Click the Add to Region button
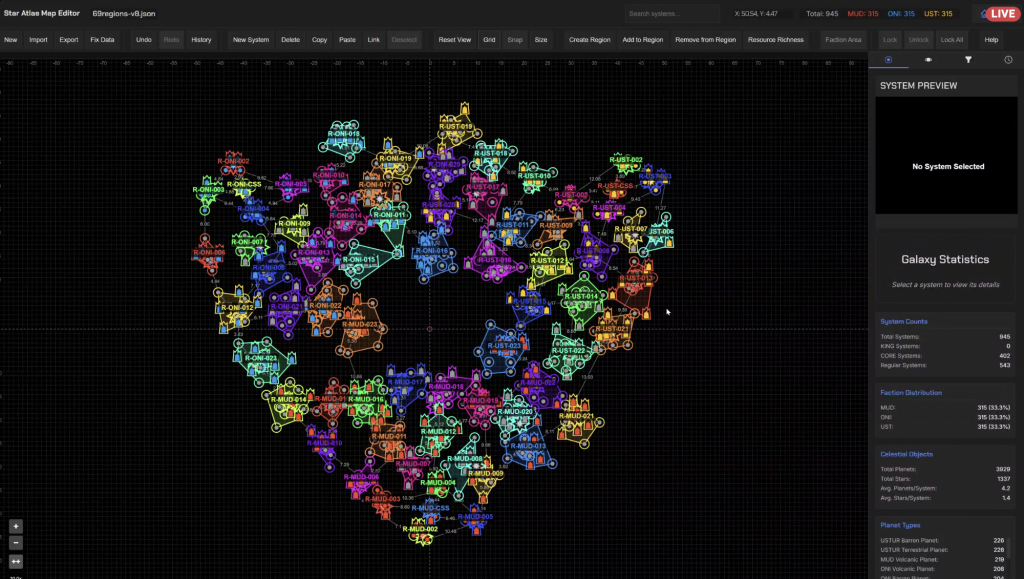This screenshot has height=579, width=1024. (643, 40)
